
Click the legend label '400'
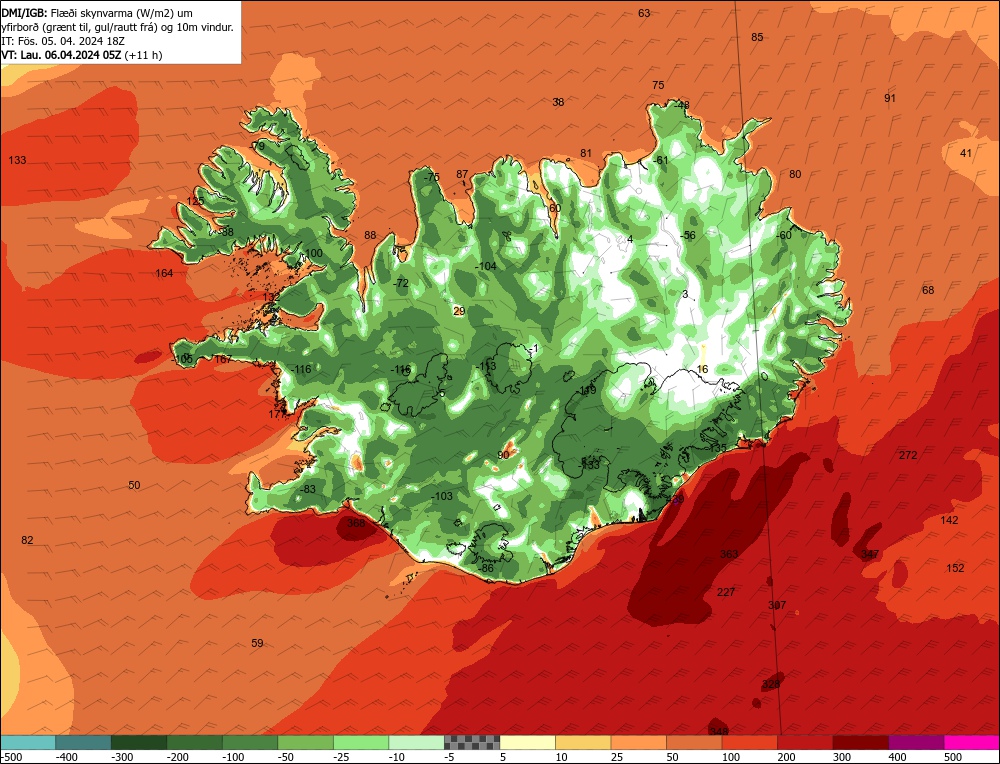897,757
